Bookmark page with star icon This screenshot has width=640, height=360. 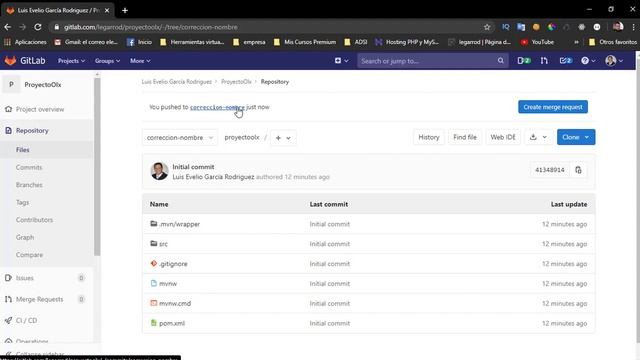click(x=487, y=27)
